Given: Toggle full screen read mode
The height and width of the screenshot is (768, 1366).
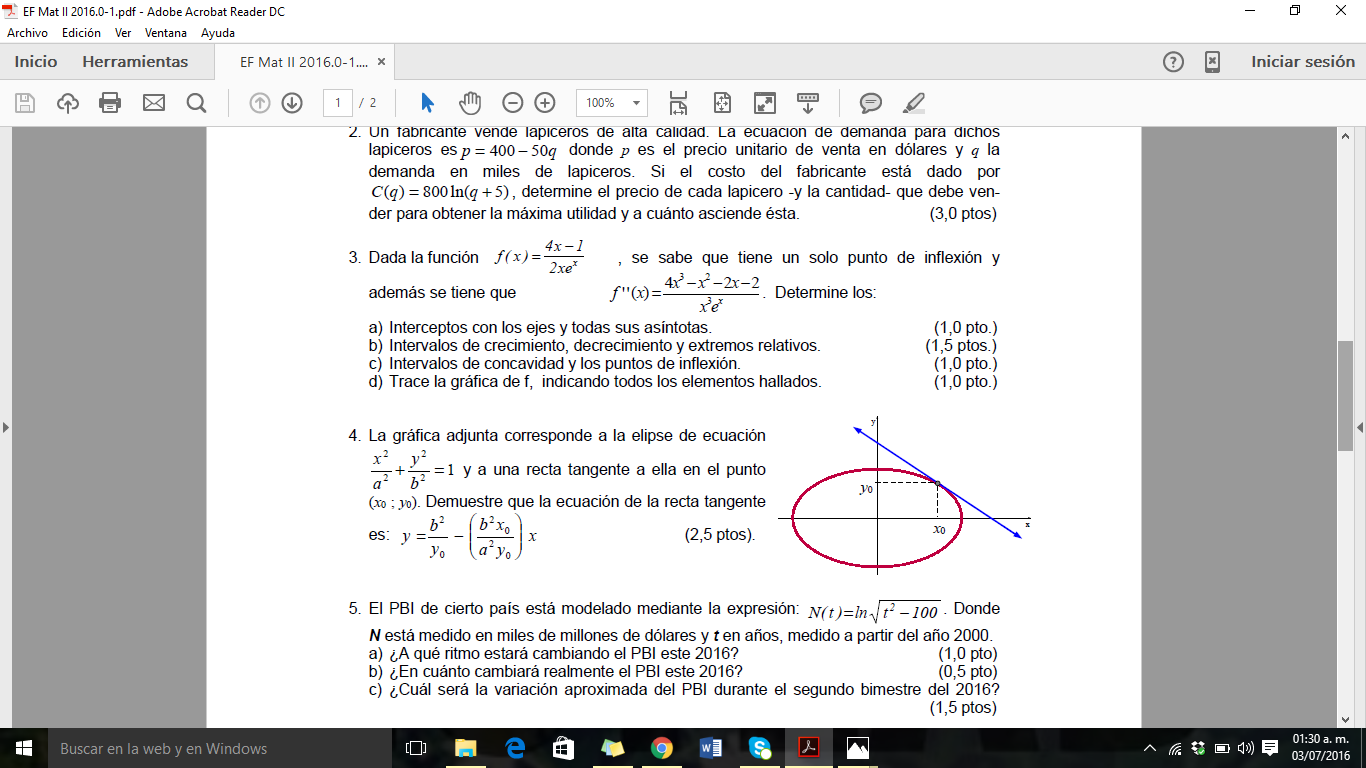Looking at the screenshot, I should pyautogui.click(x=765, y=103).
